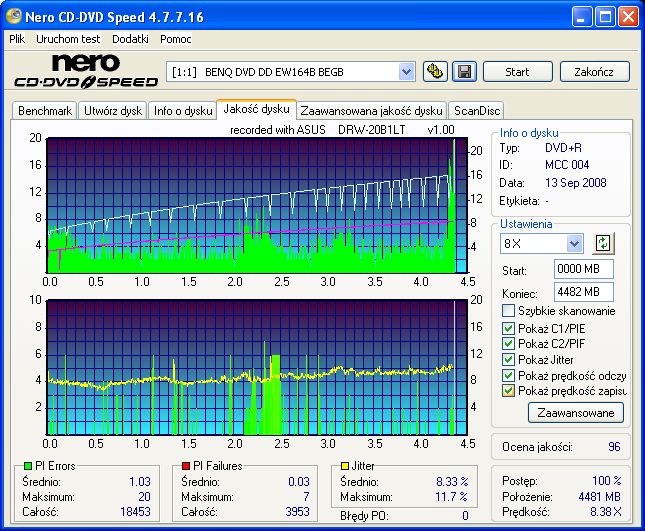The image size is (645, 531).
Task: Click the yellow Jitter legend square
Action: (x=345, y=466)
